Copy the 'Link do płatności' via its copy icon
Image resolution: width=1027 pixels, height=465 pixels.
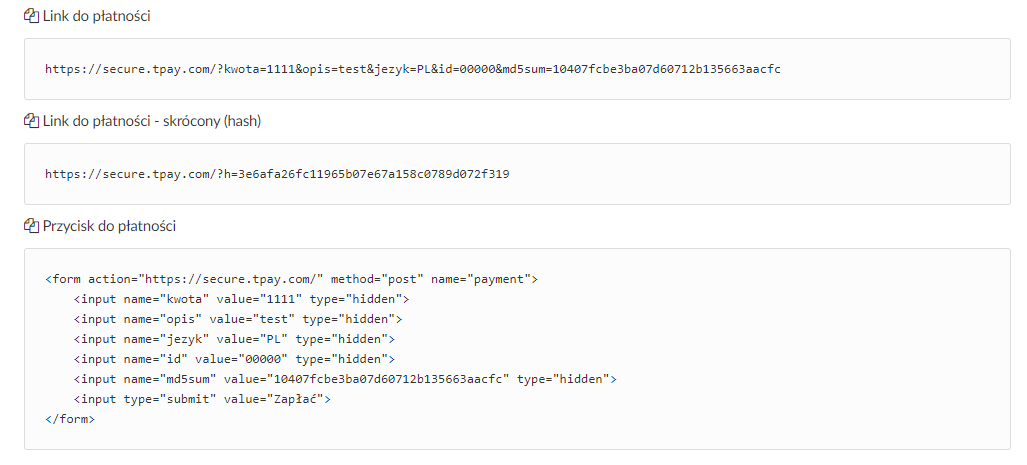[x=31, y=16]
